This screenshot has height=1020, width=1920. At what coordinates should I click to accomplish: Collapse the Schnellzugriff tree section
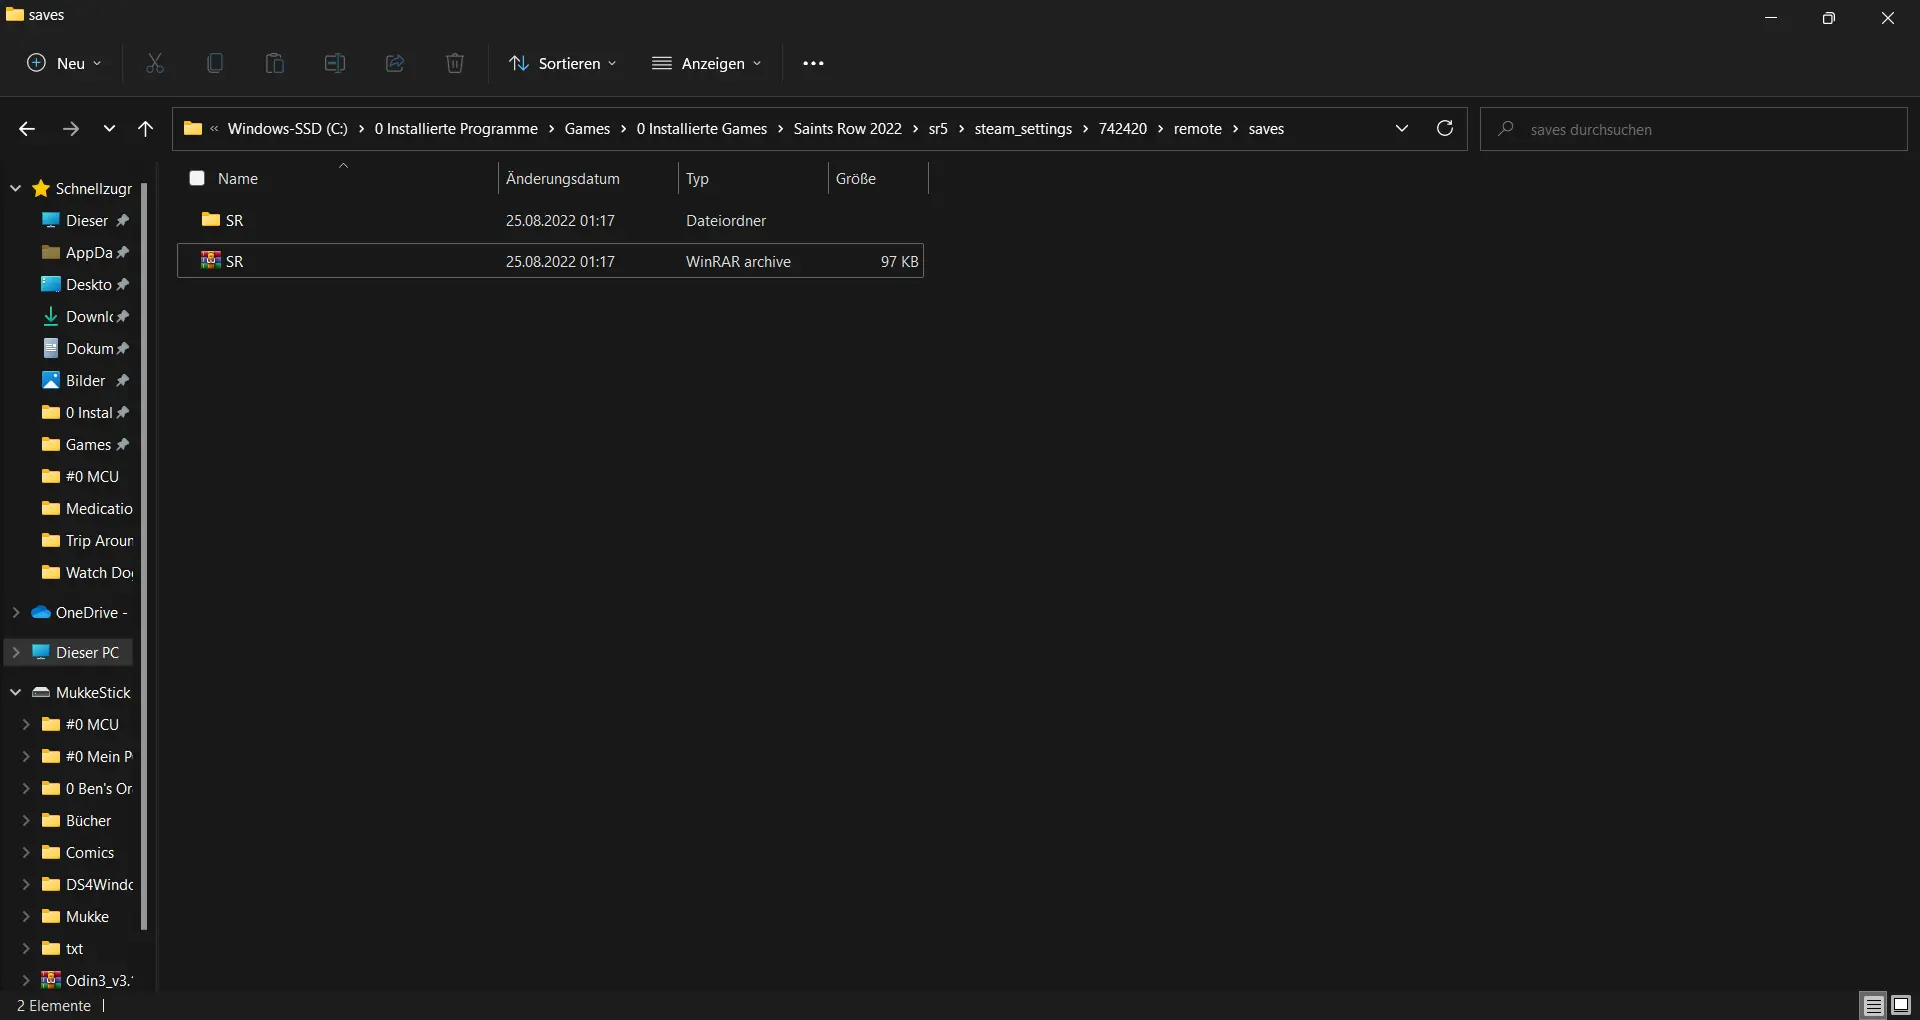click(15, 188)
